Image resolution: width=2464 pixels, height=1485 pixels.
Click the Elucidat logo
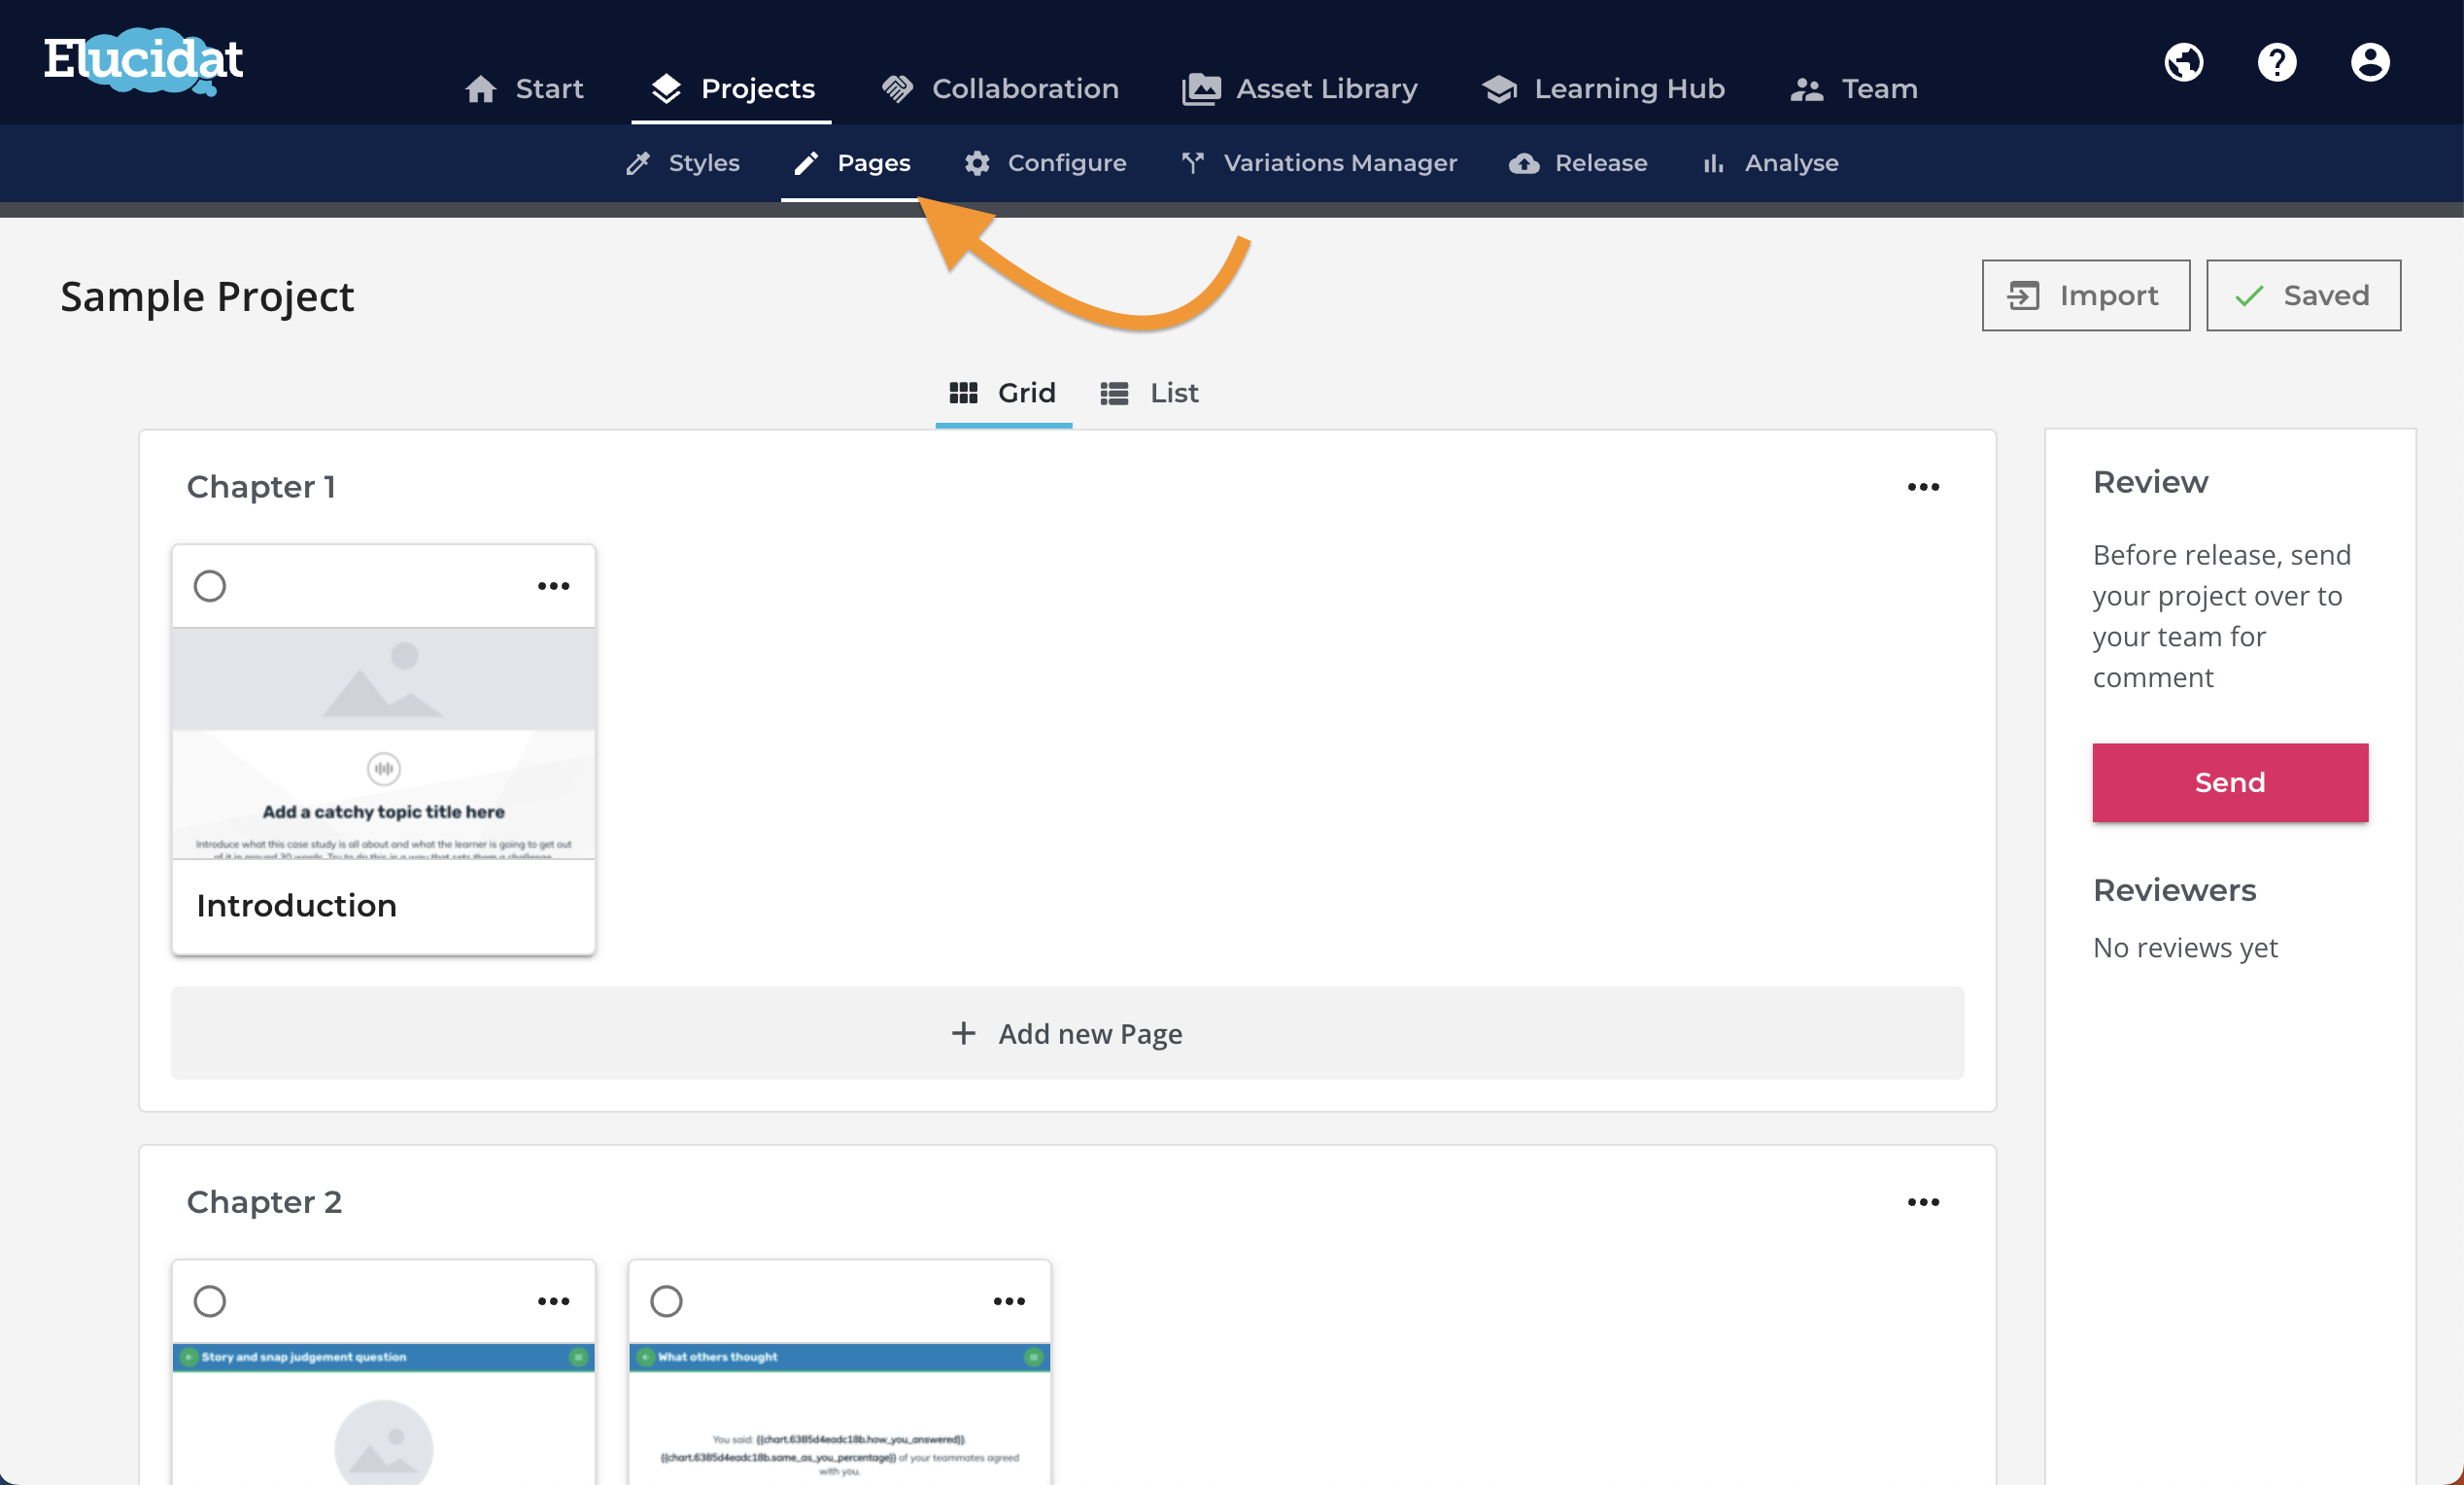143,61
